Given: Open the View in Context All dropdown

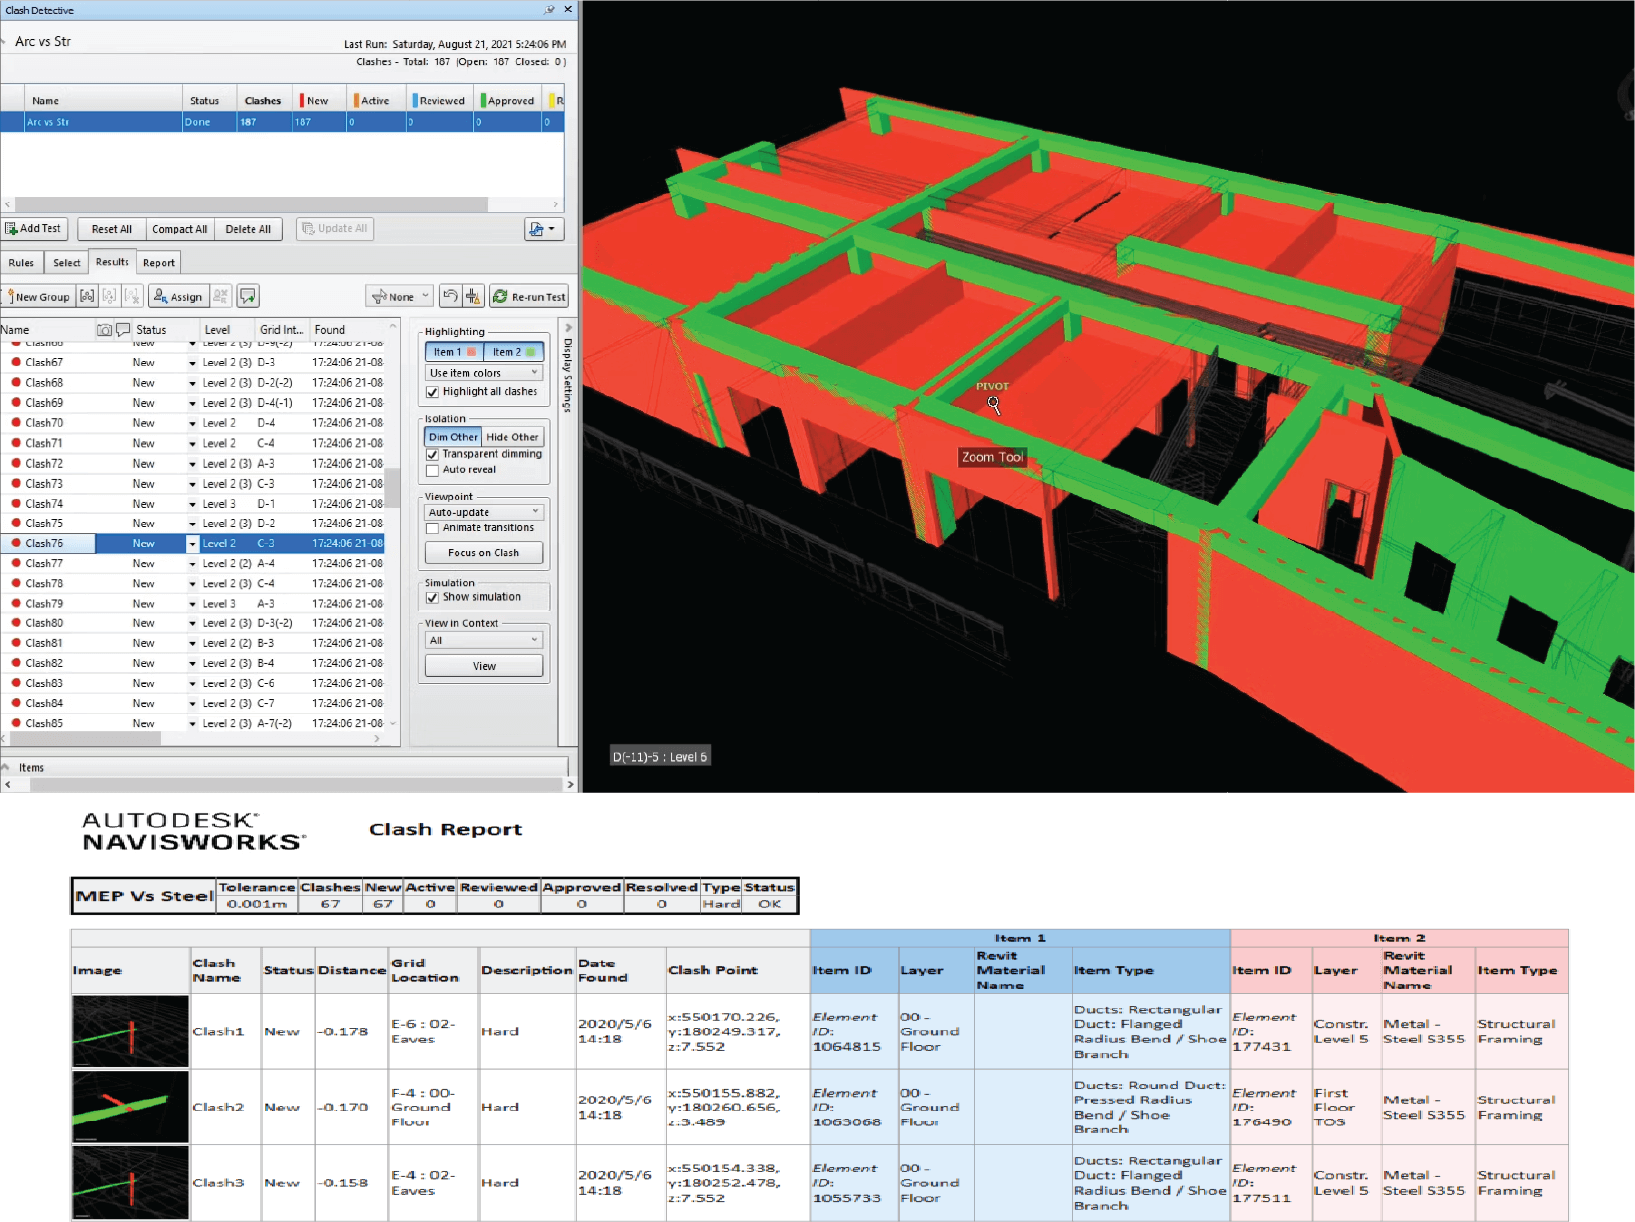Looking at the screenshot, I should (x=484, y=640).
